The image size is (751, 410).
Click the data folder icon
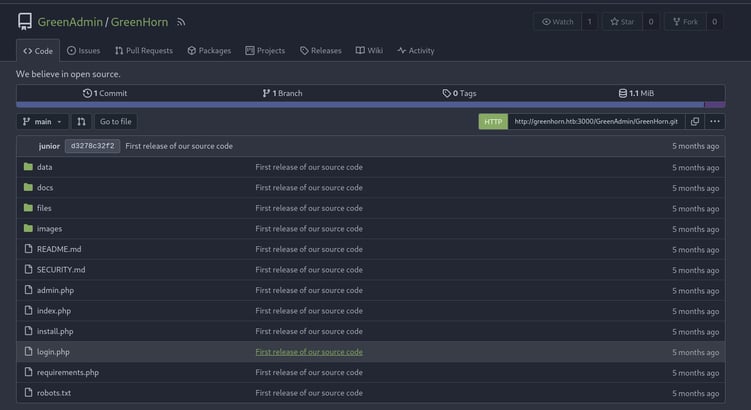click(x=28, y=167)
